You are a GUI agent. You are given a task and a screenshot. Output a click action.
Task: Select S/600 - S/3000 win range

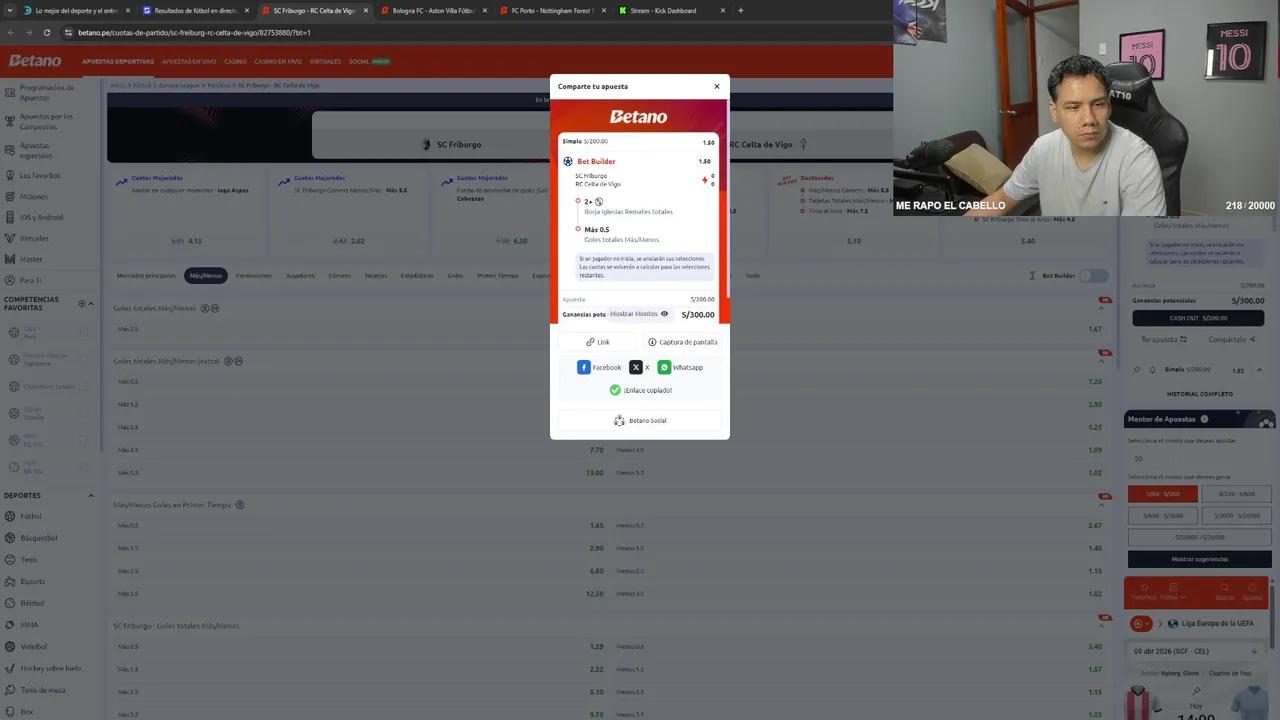point(1163,515)
